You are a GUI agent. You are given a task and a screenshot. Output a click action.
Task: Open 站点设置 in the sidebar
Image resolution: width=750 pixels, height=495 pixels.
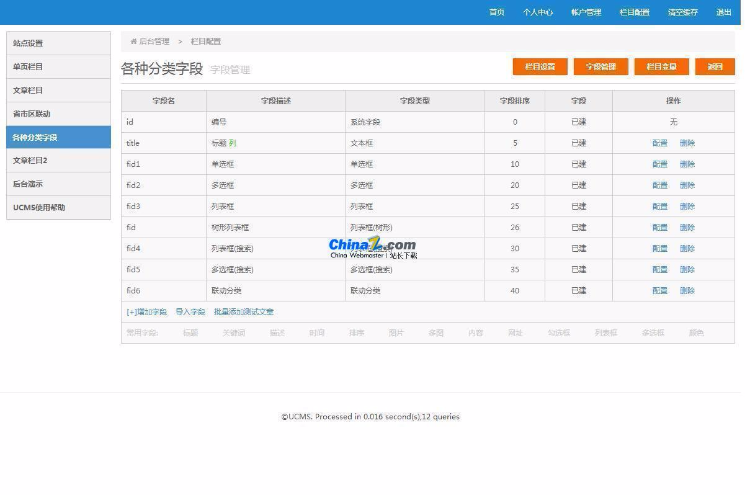pos(58,43)
